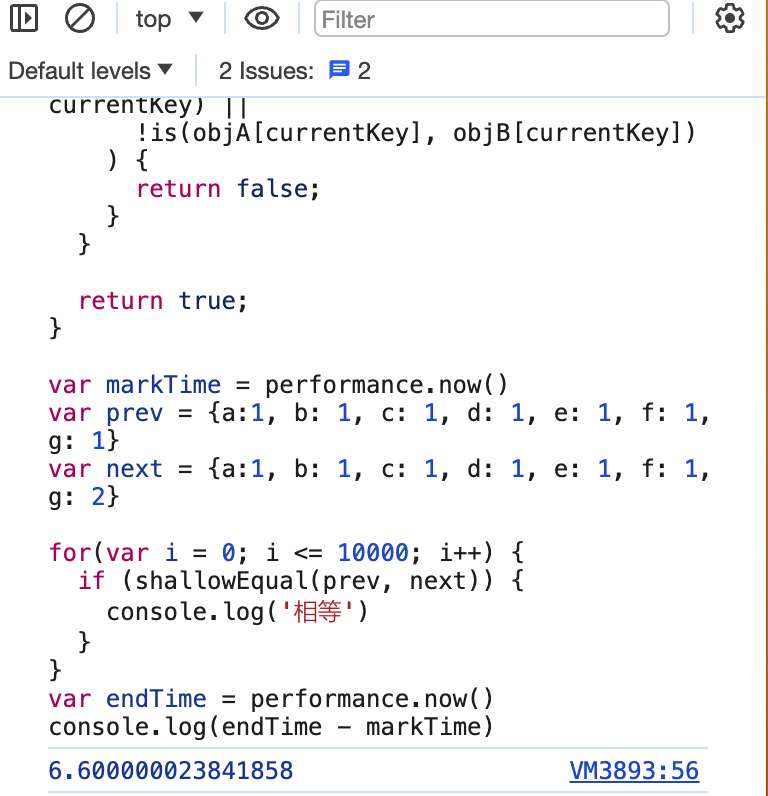Create a live expression via eye icon
The image size is (768, 796).
[261, 19]
